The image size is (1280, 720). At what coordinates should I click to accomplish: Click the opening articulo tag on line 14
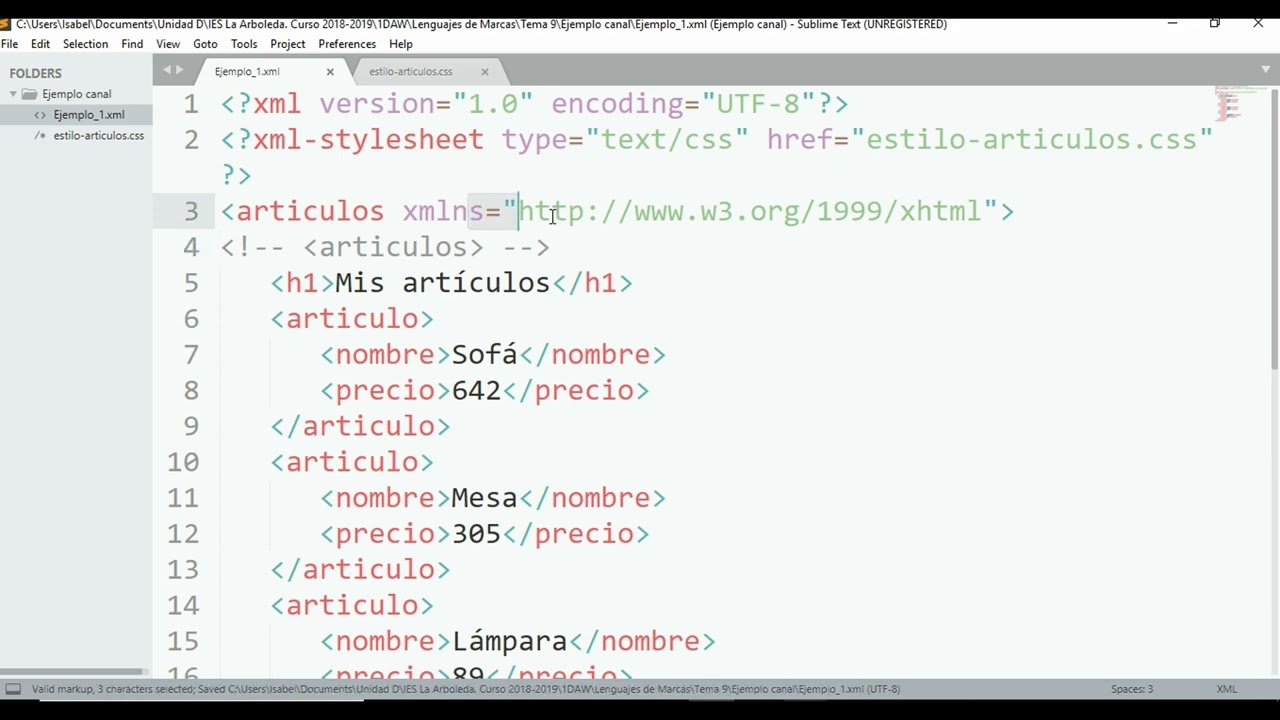coord(352,605)
